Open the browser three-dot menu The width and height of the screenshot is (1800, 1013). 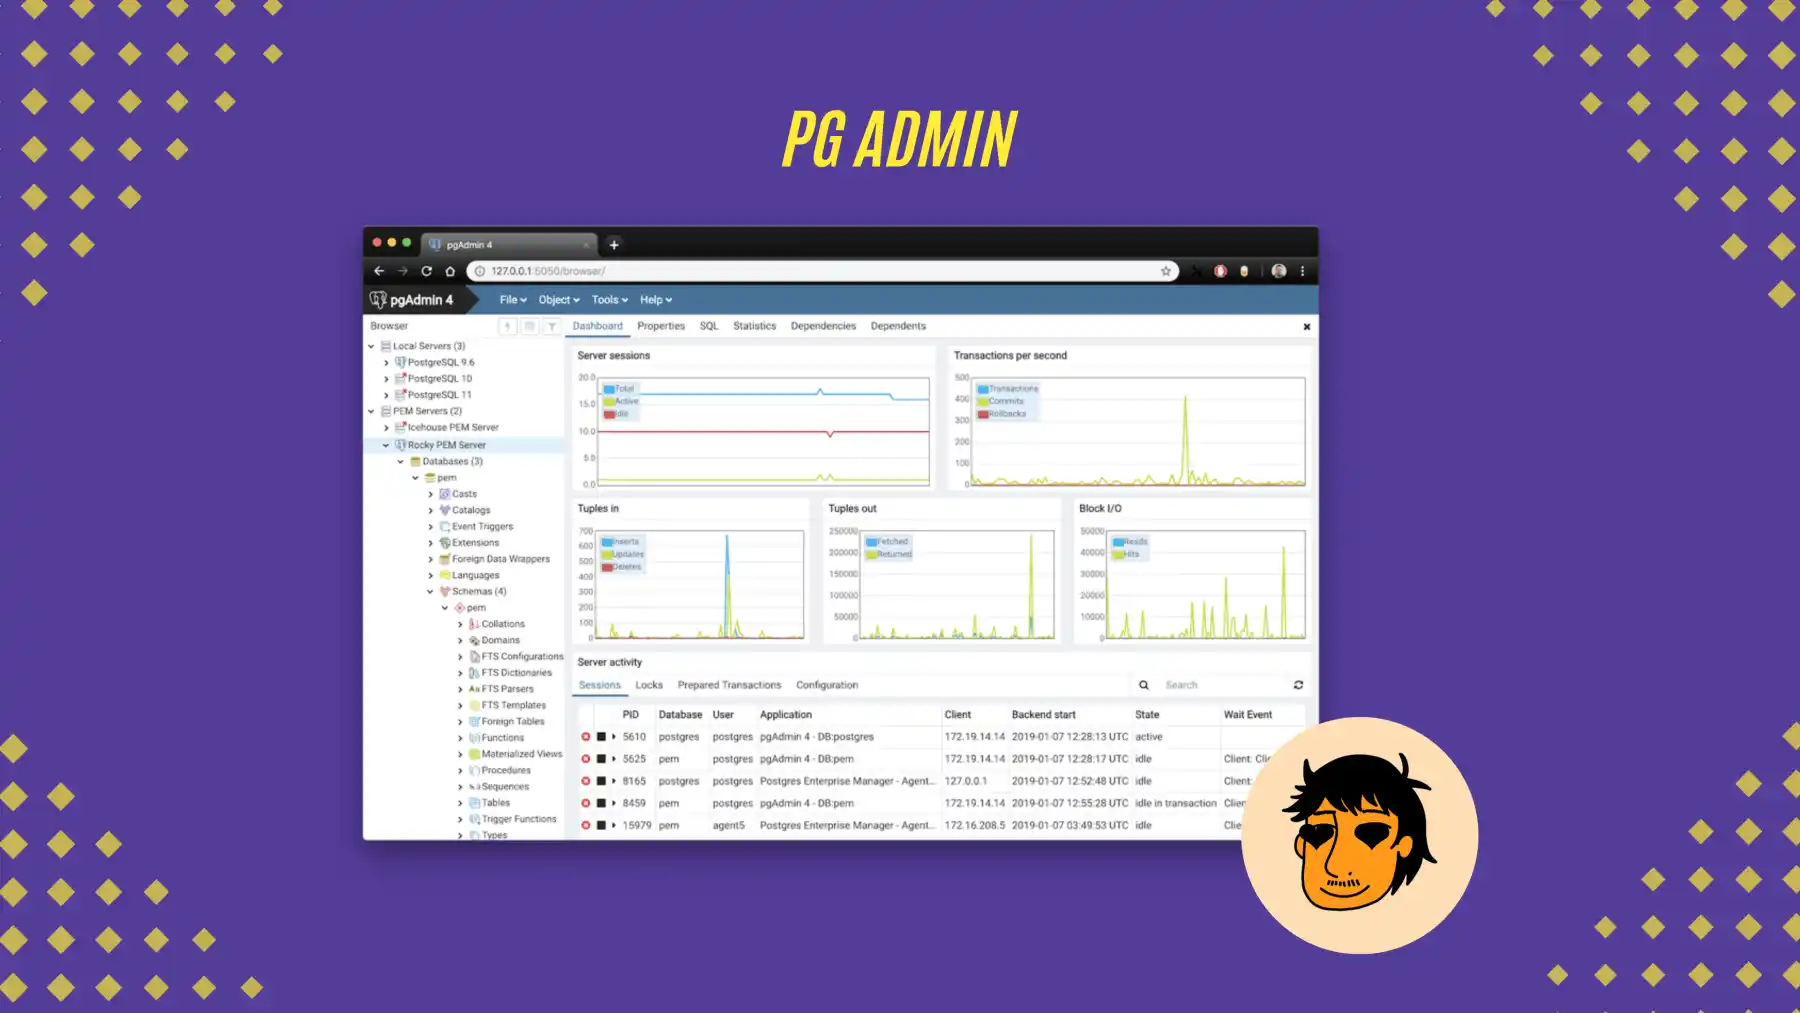pos(1302,271)
